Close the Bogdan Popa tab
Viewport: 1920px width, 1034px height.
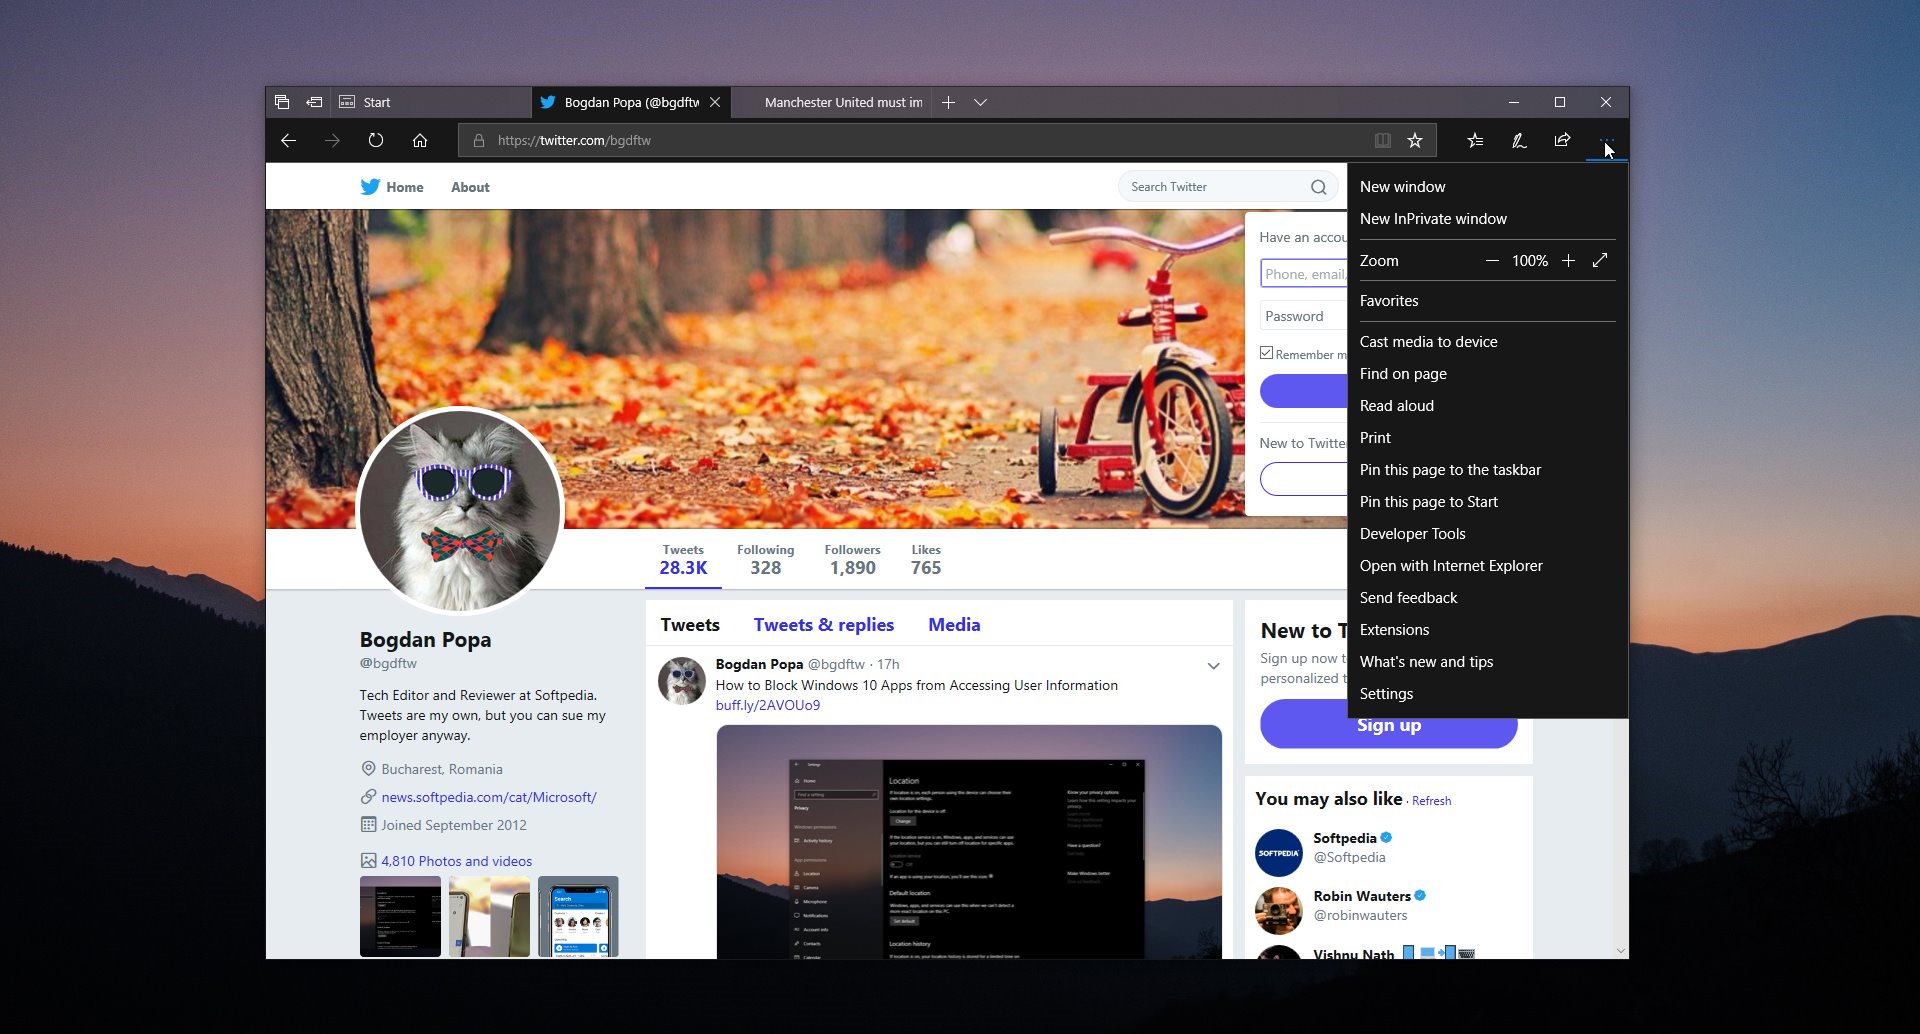coord(715,102)
